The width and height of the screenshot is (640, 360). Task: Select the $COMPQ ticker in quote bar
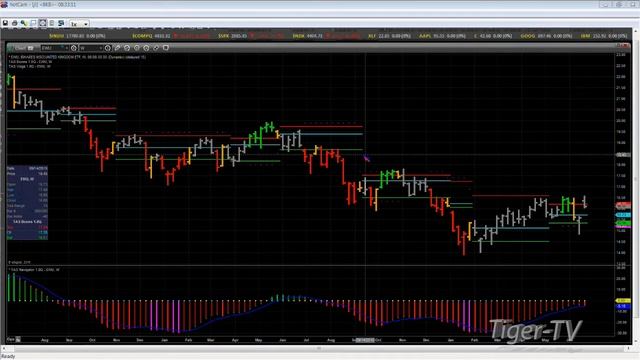click(142, 36)
